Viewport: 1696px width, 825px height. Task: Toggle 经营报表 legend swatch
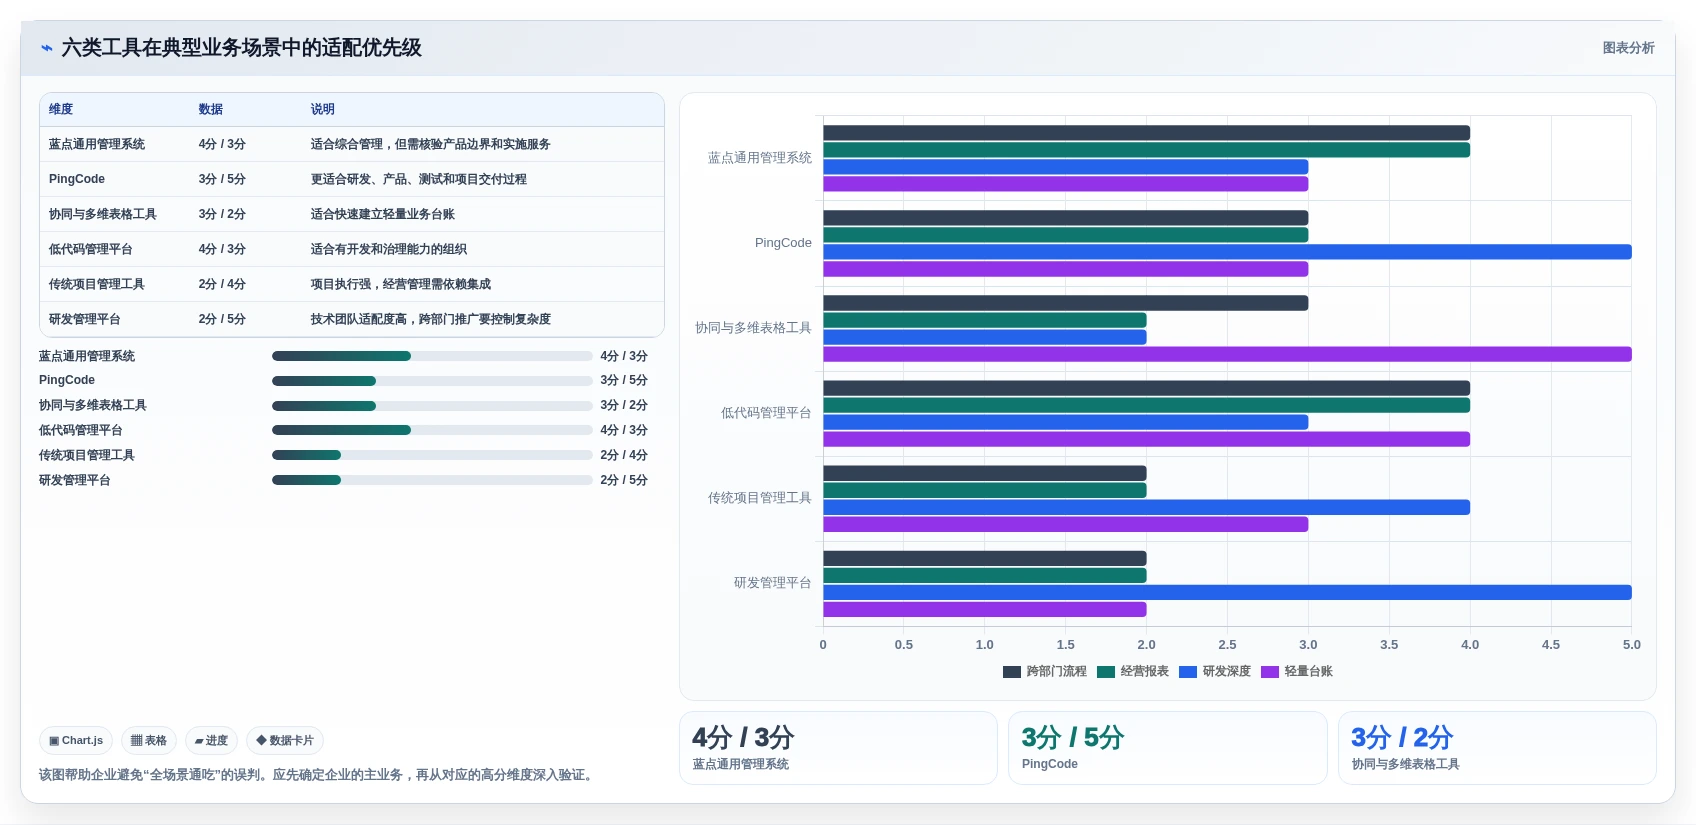pos(1105,672)
